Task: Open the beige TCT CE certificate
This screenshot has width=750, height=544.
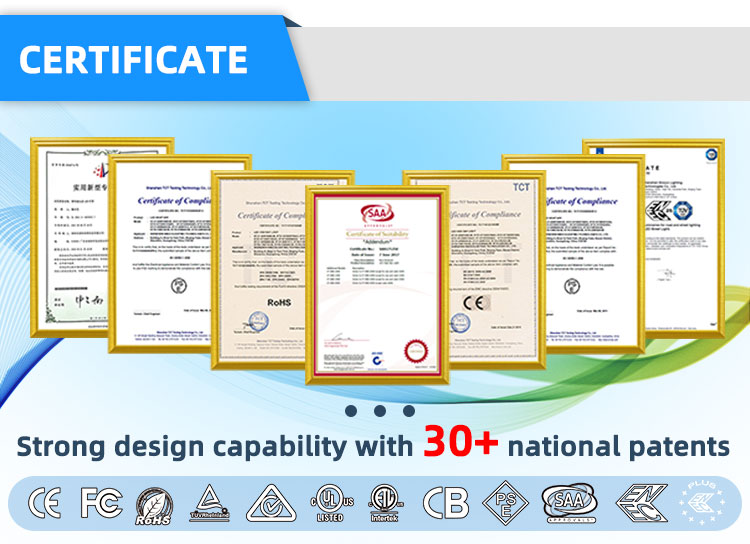Action: coord(496,270)
